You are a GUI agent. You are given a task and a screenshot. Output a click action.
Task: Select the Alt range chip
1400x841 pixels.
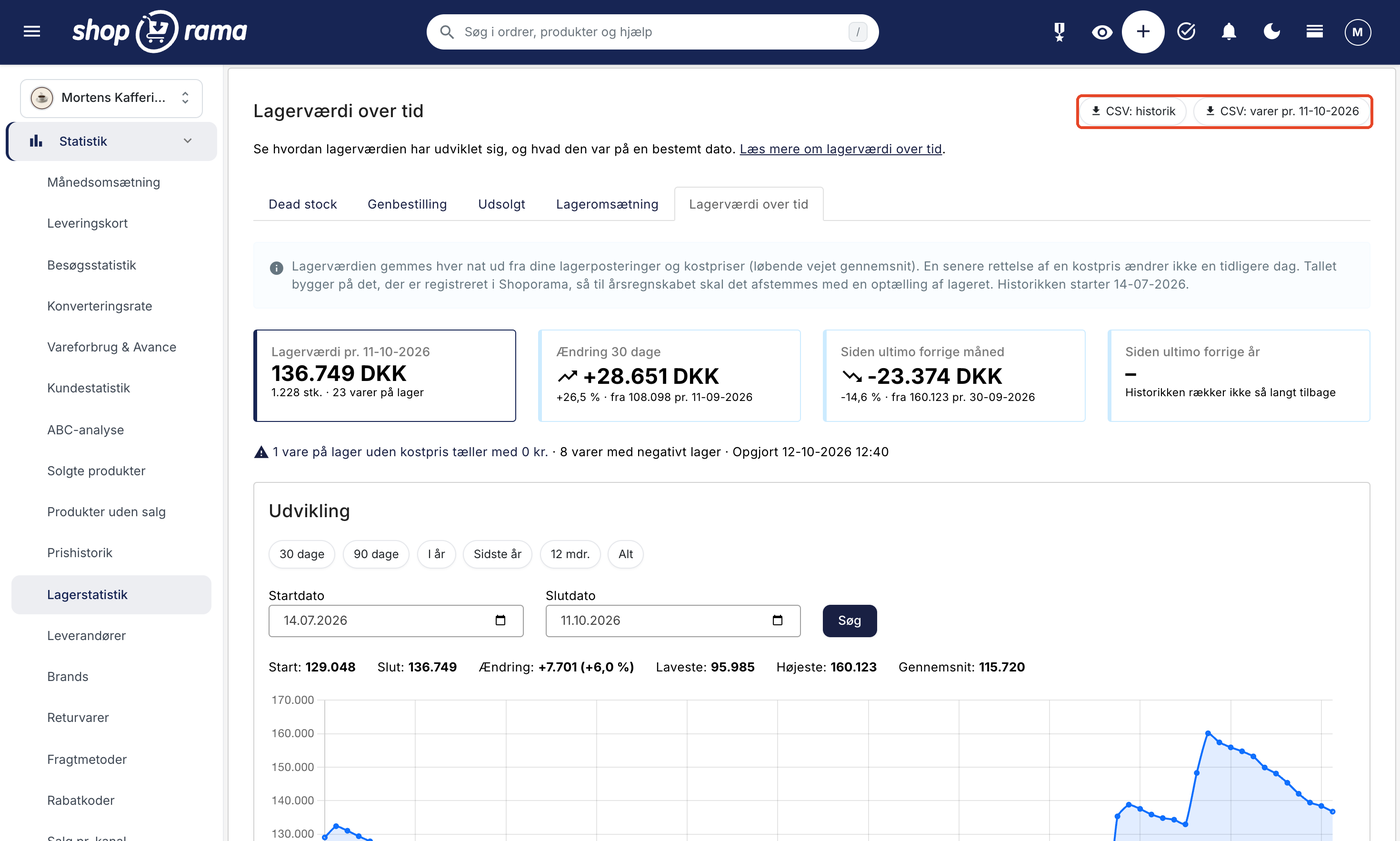tap(626, 554)
